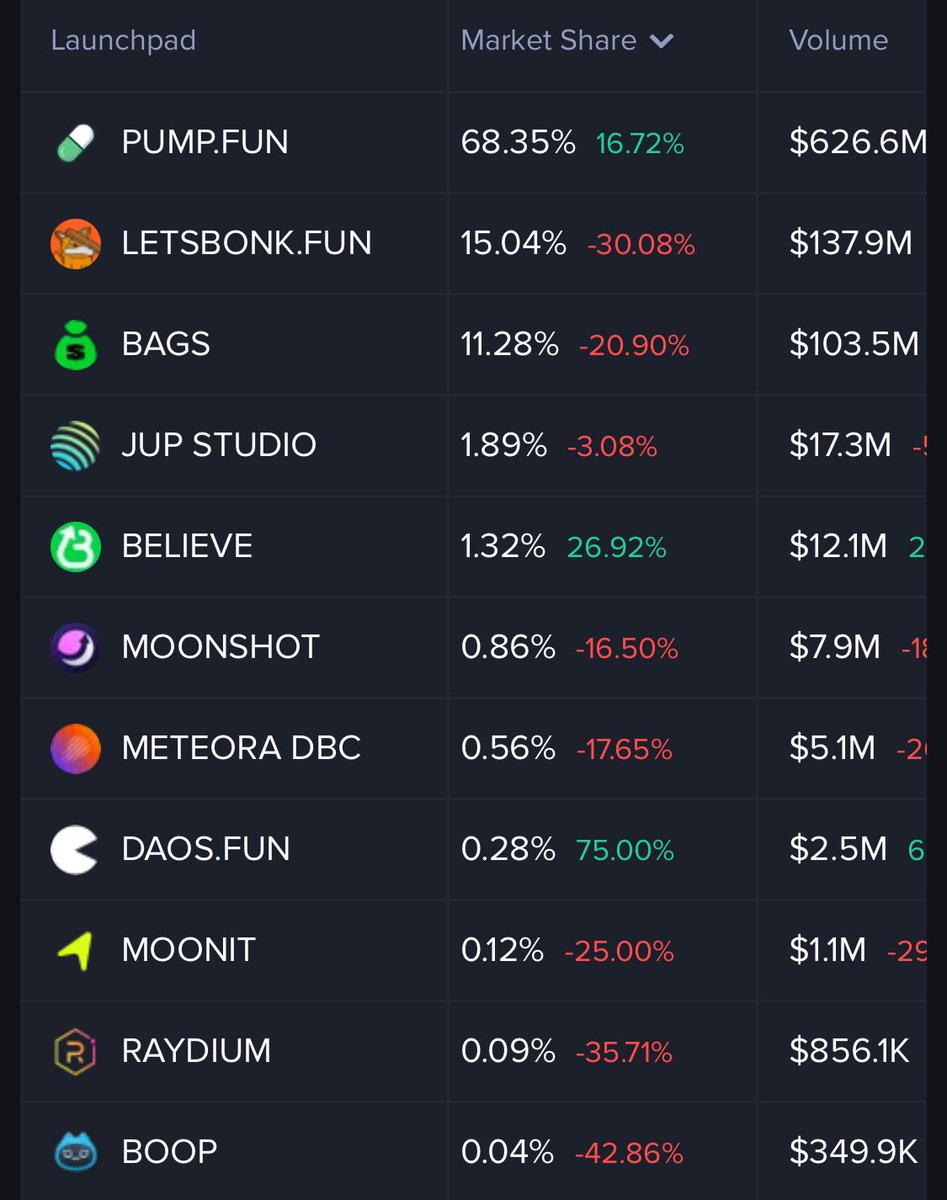The height and width of the screenshot is (1200, 947).
Task: Click the BOOP blue cat icon
Action: pos(76,1151)
